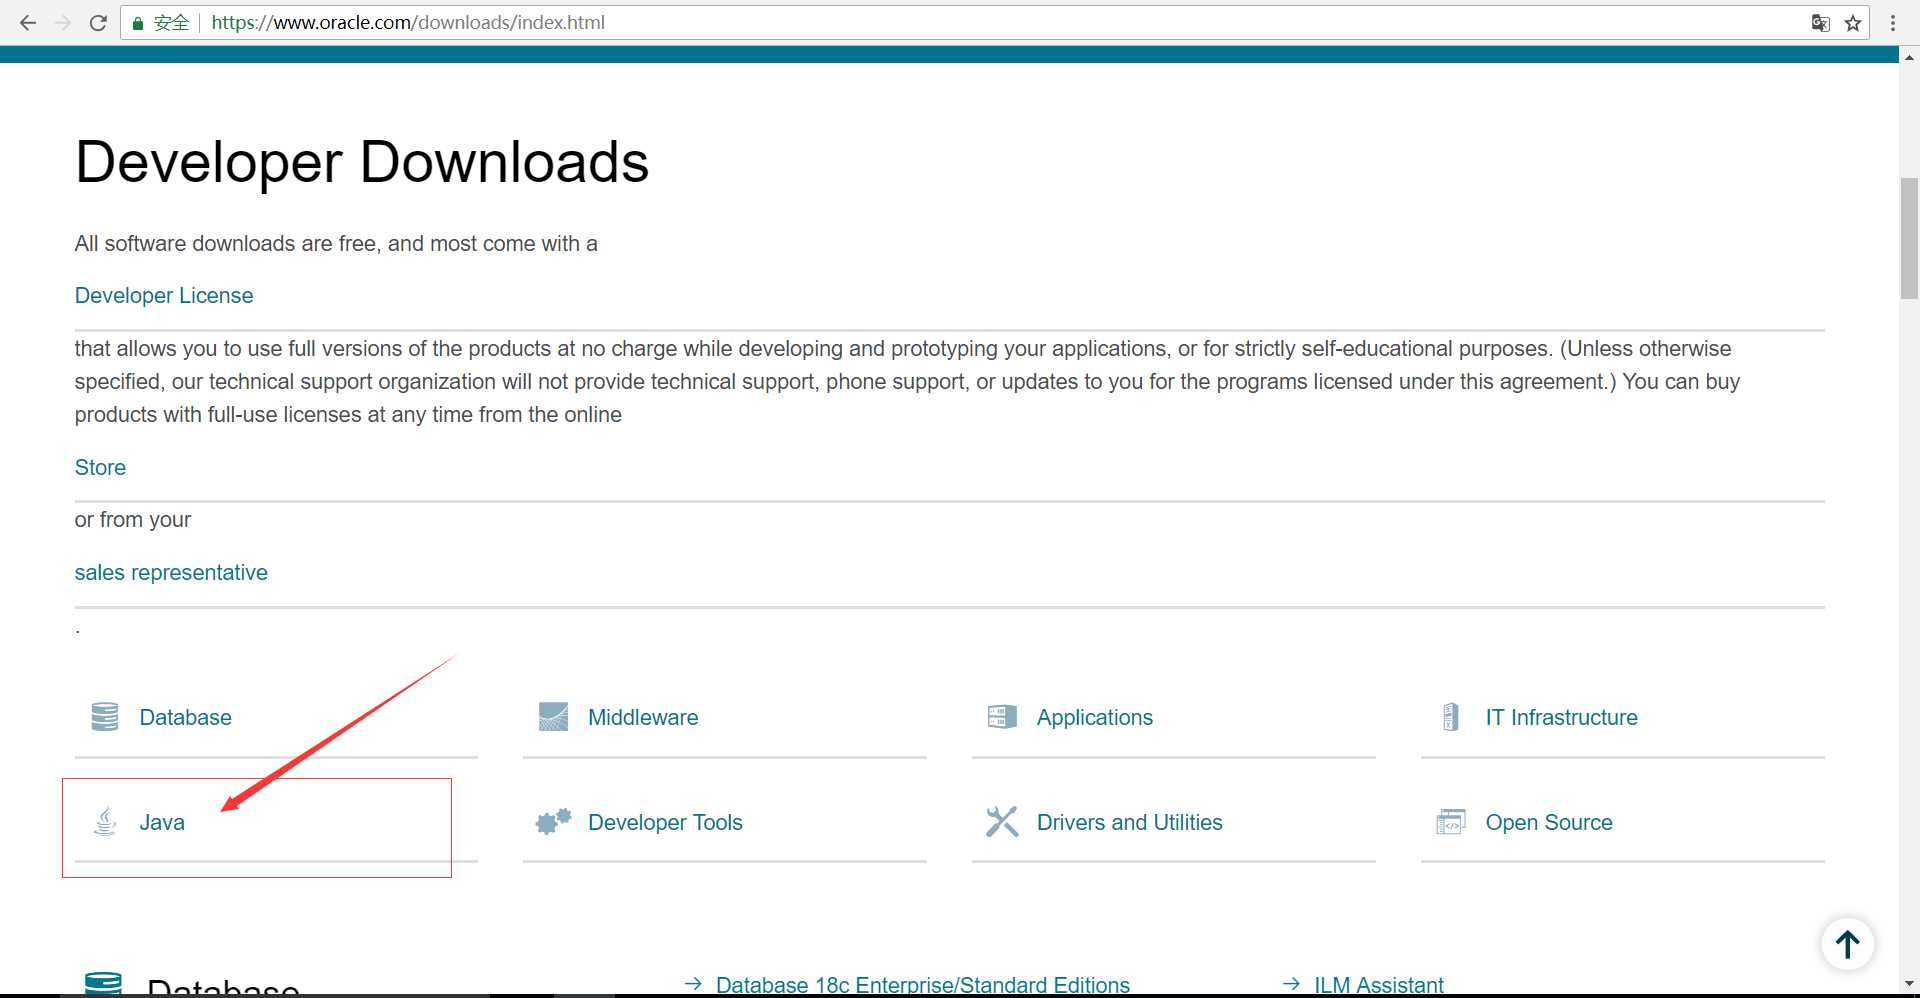
Task: Click the Developer Tools gears icon
Action: click(x=553, y=821)
